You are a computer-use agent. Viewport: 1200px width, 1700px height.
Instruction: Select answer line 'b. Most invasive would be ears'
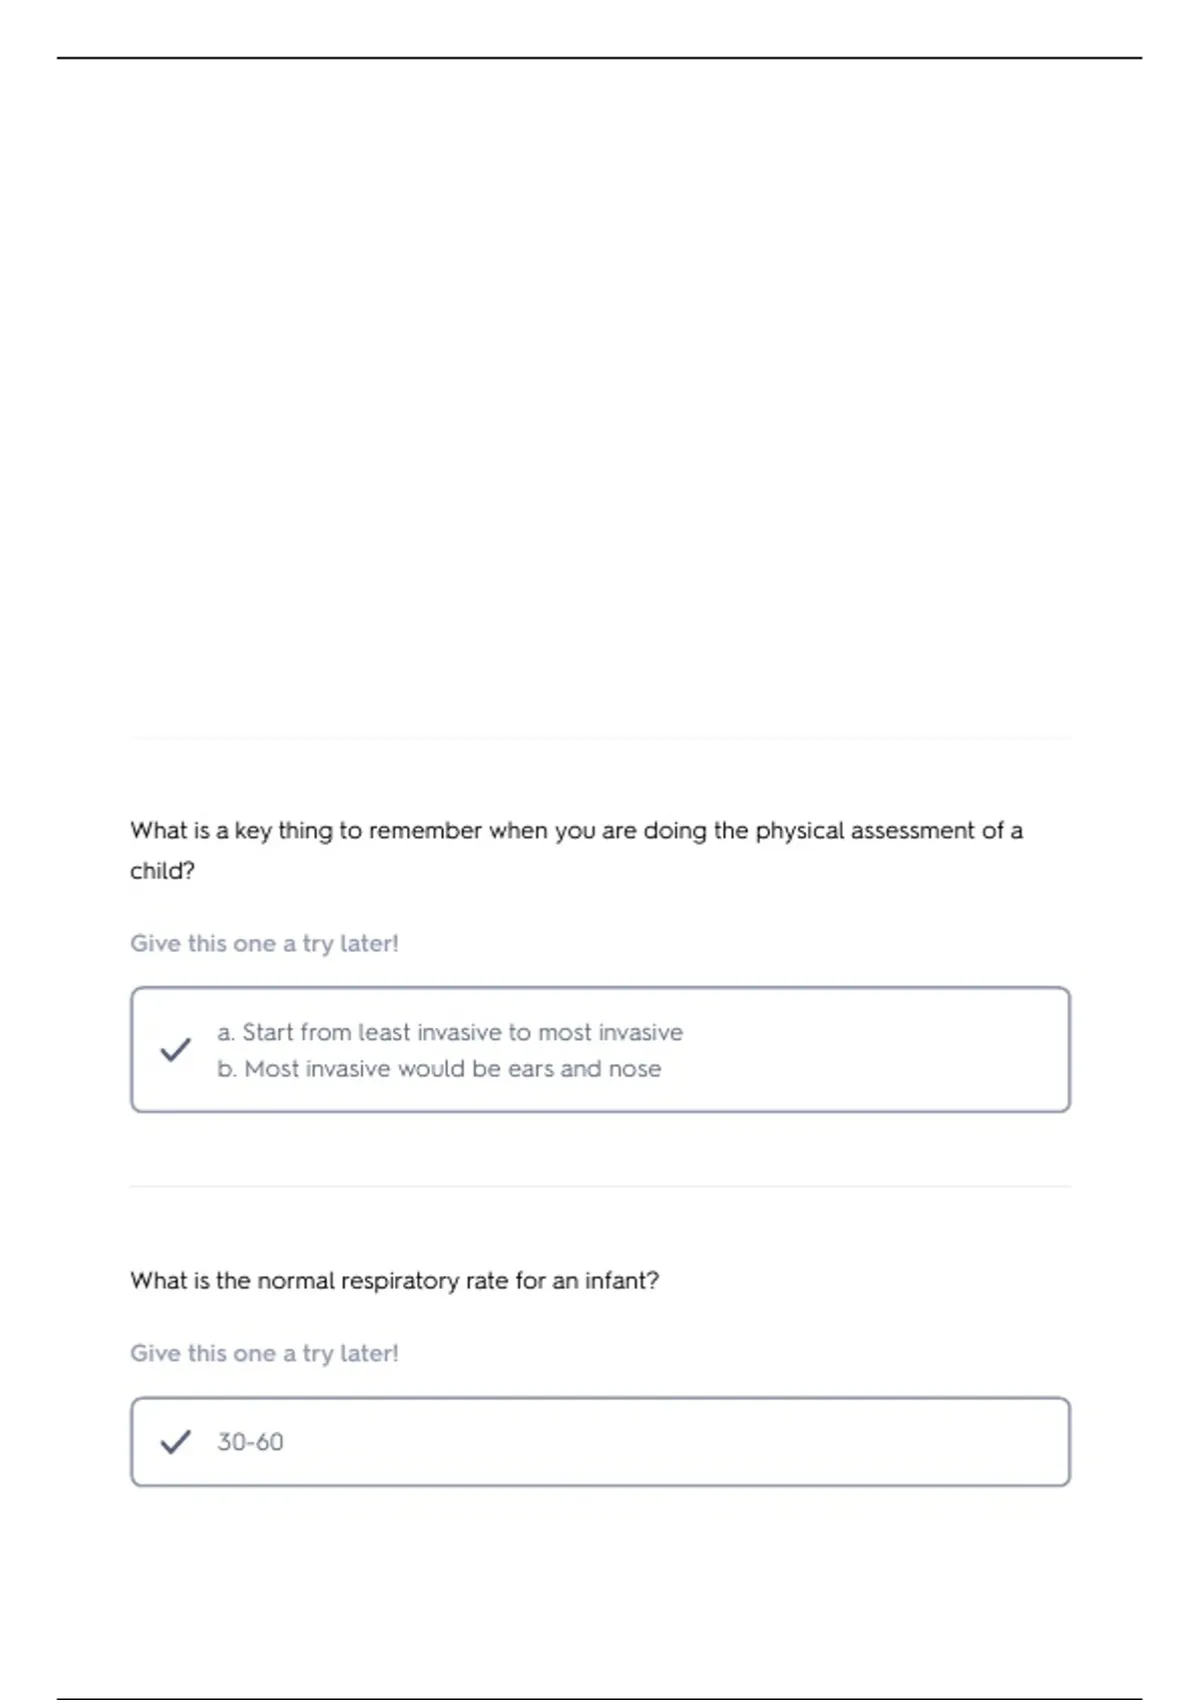click(439, 1069)
